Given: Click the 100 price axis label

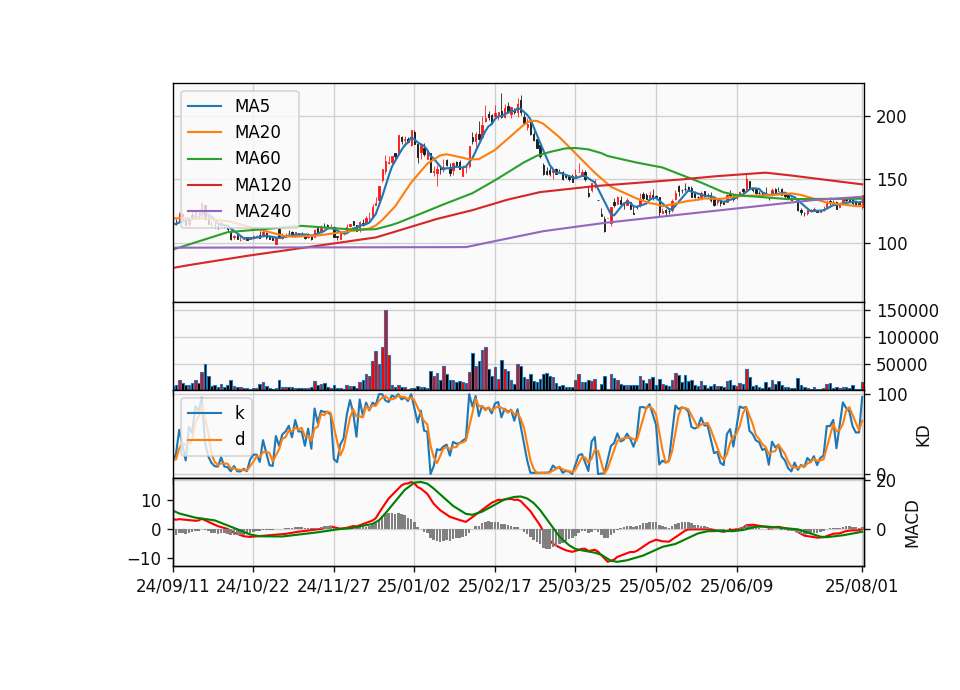Looking at the screenshot, I should coord(891,244).
